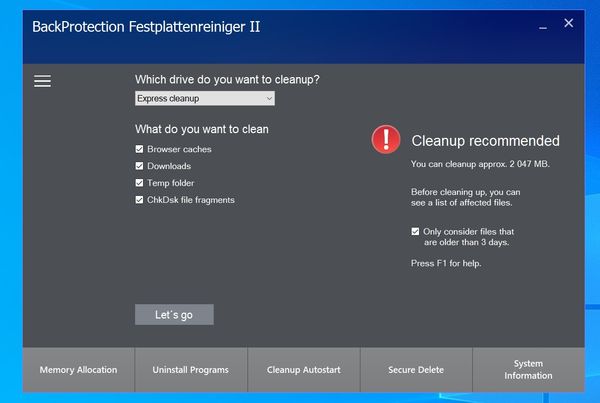Open the Express cleanup drive dropdown

coord(205,98)
